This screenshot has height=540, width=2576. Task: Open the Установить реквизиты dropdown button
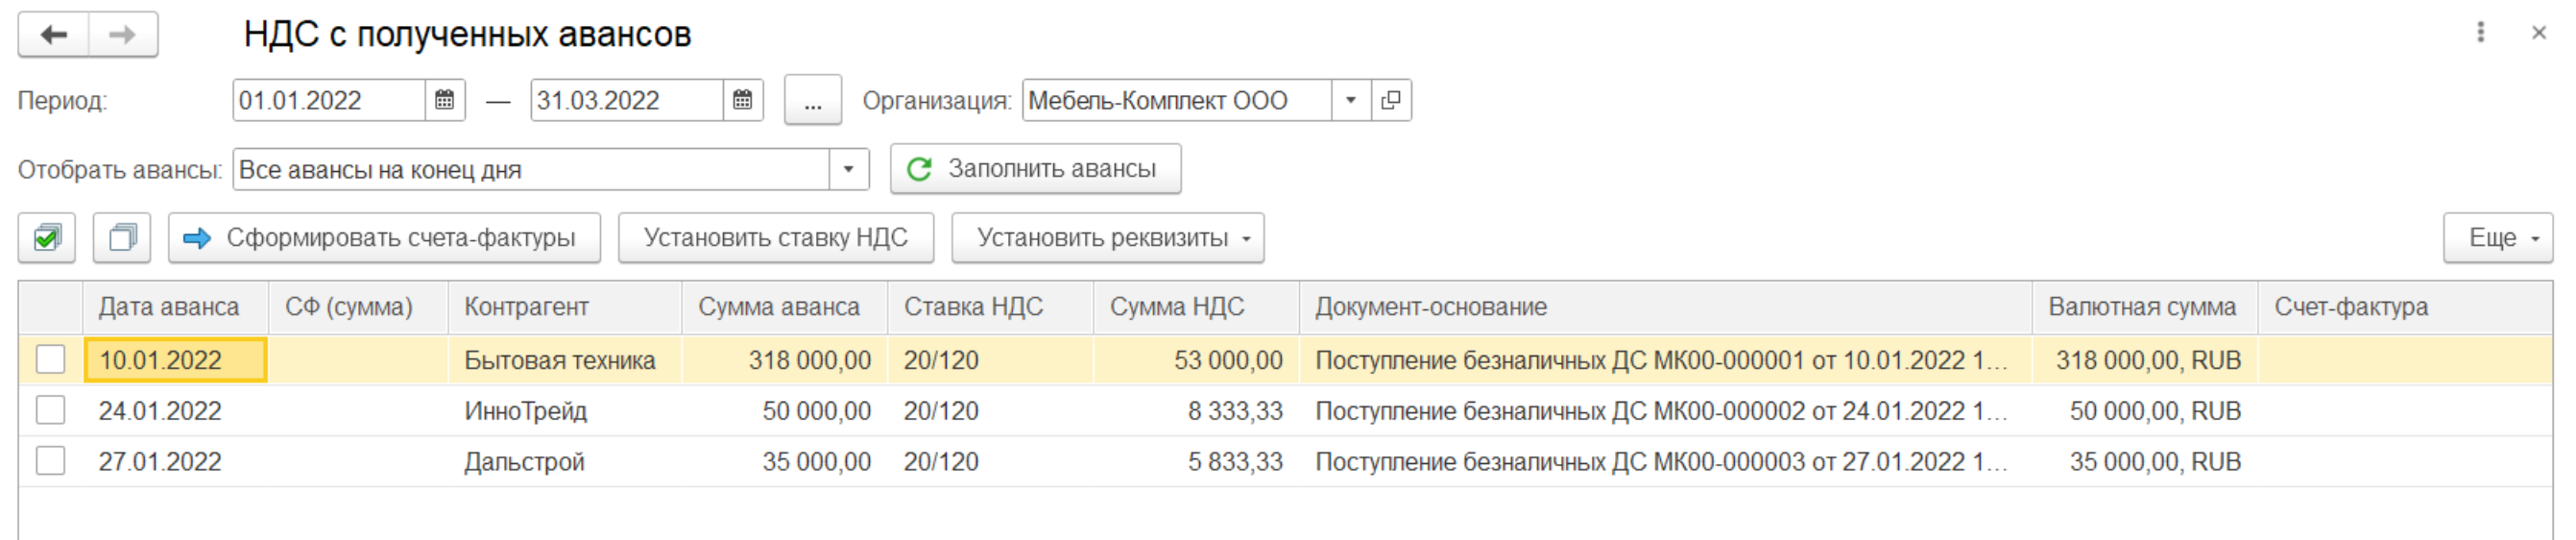coord(1107,238)
